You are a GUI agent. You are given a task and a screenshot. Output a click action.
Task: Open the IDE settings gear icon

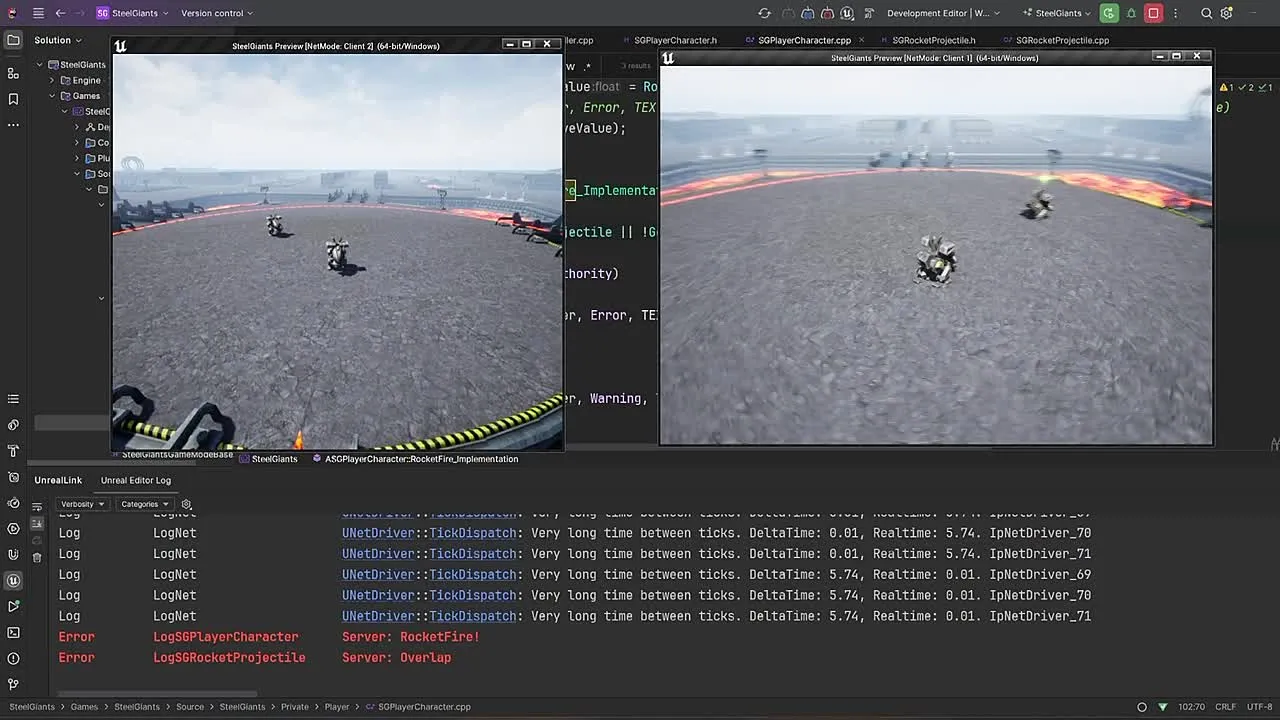tap(1227, 13)
